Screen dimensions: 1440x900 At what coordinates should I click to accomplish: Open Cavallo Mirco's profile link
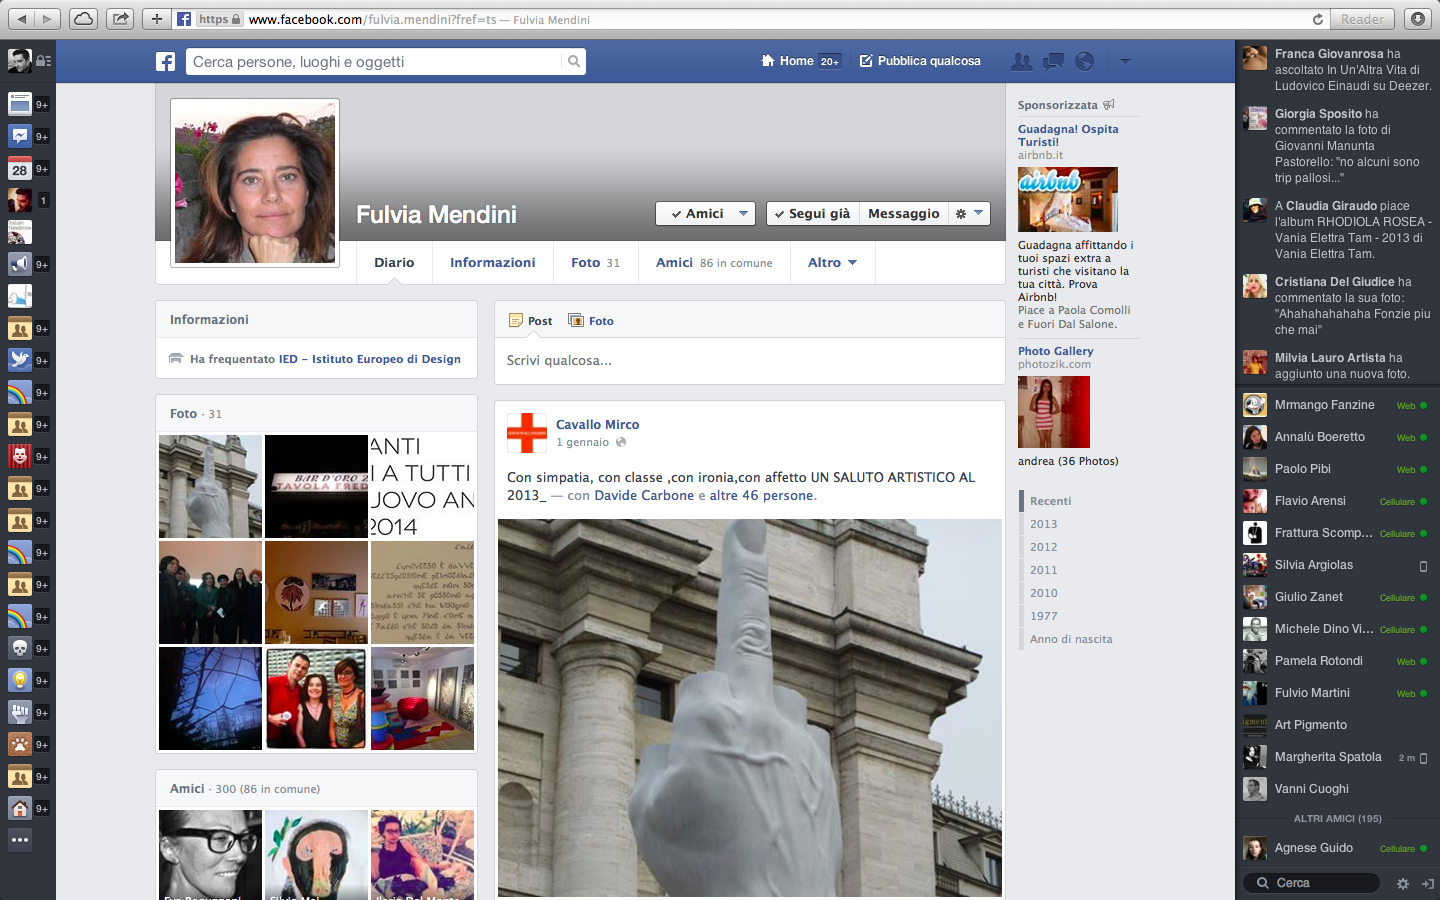tap(597, 425)
